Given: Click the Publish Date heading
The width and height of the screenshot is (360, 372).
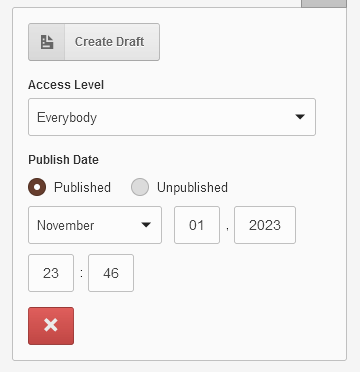Looking at the screenshot, I should (63, 160).
